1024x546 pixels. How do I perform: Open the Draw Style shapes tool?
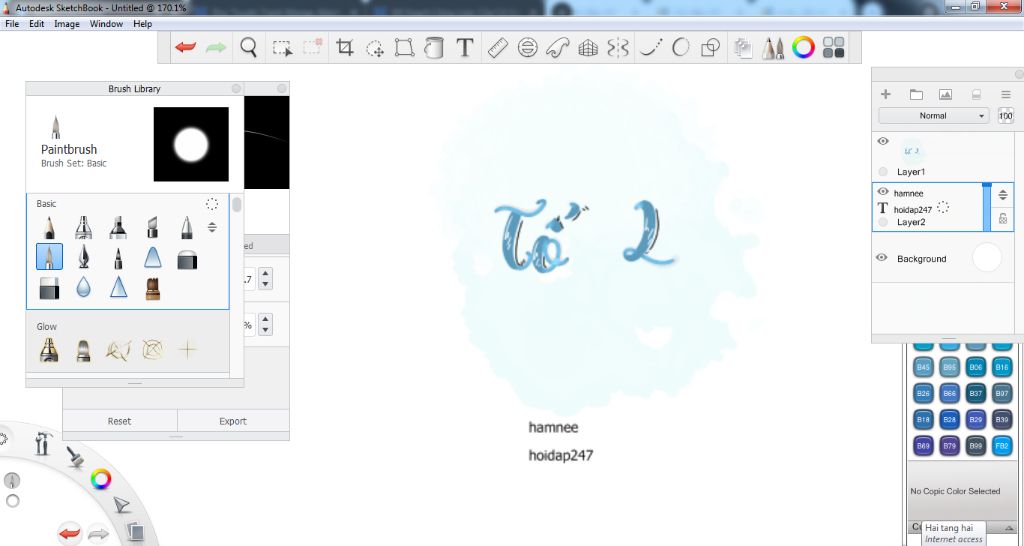click(710, 47)
